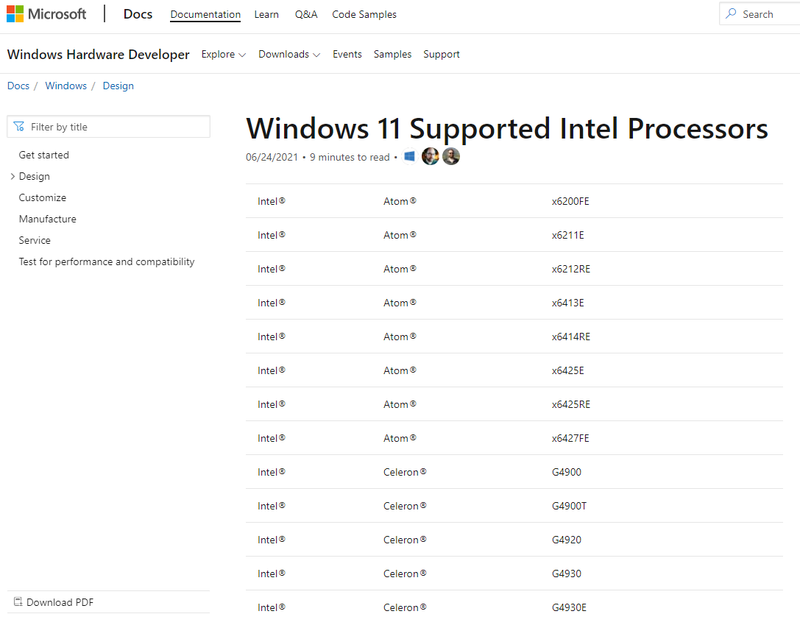Select Get started in sidebar

click(44, 155)
